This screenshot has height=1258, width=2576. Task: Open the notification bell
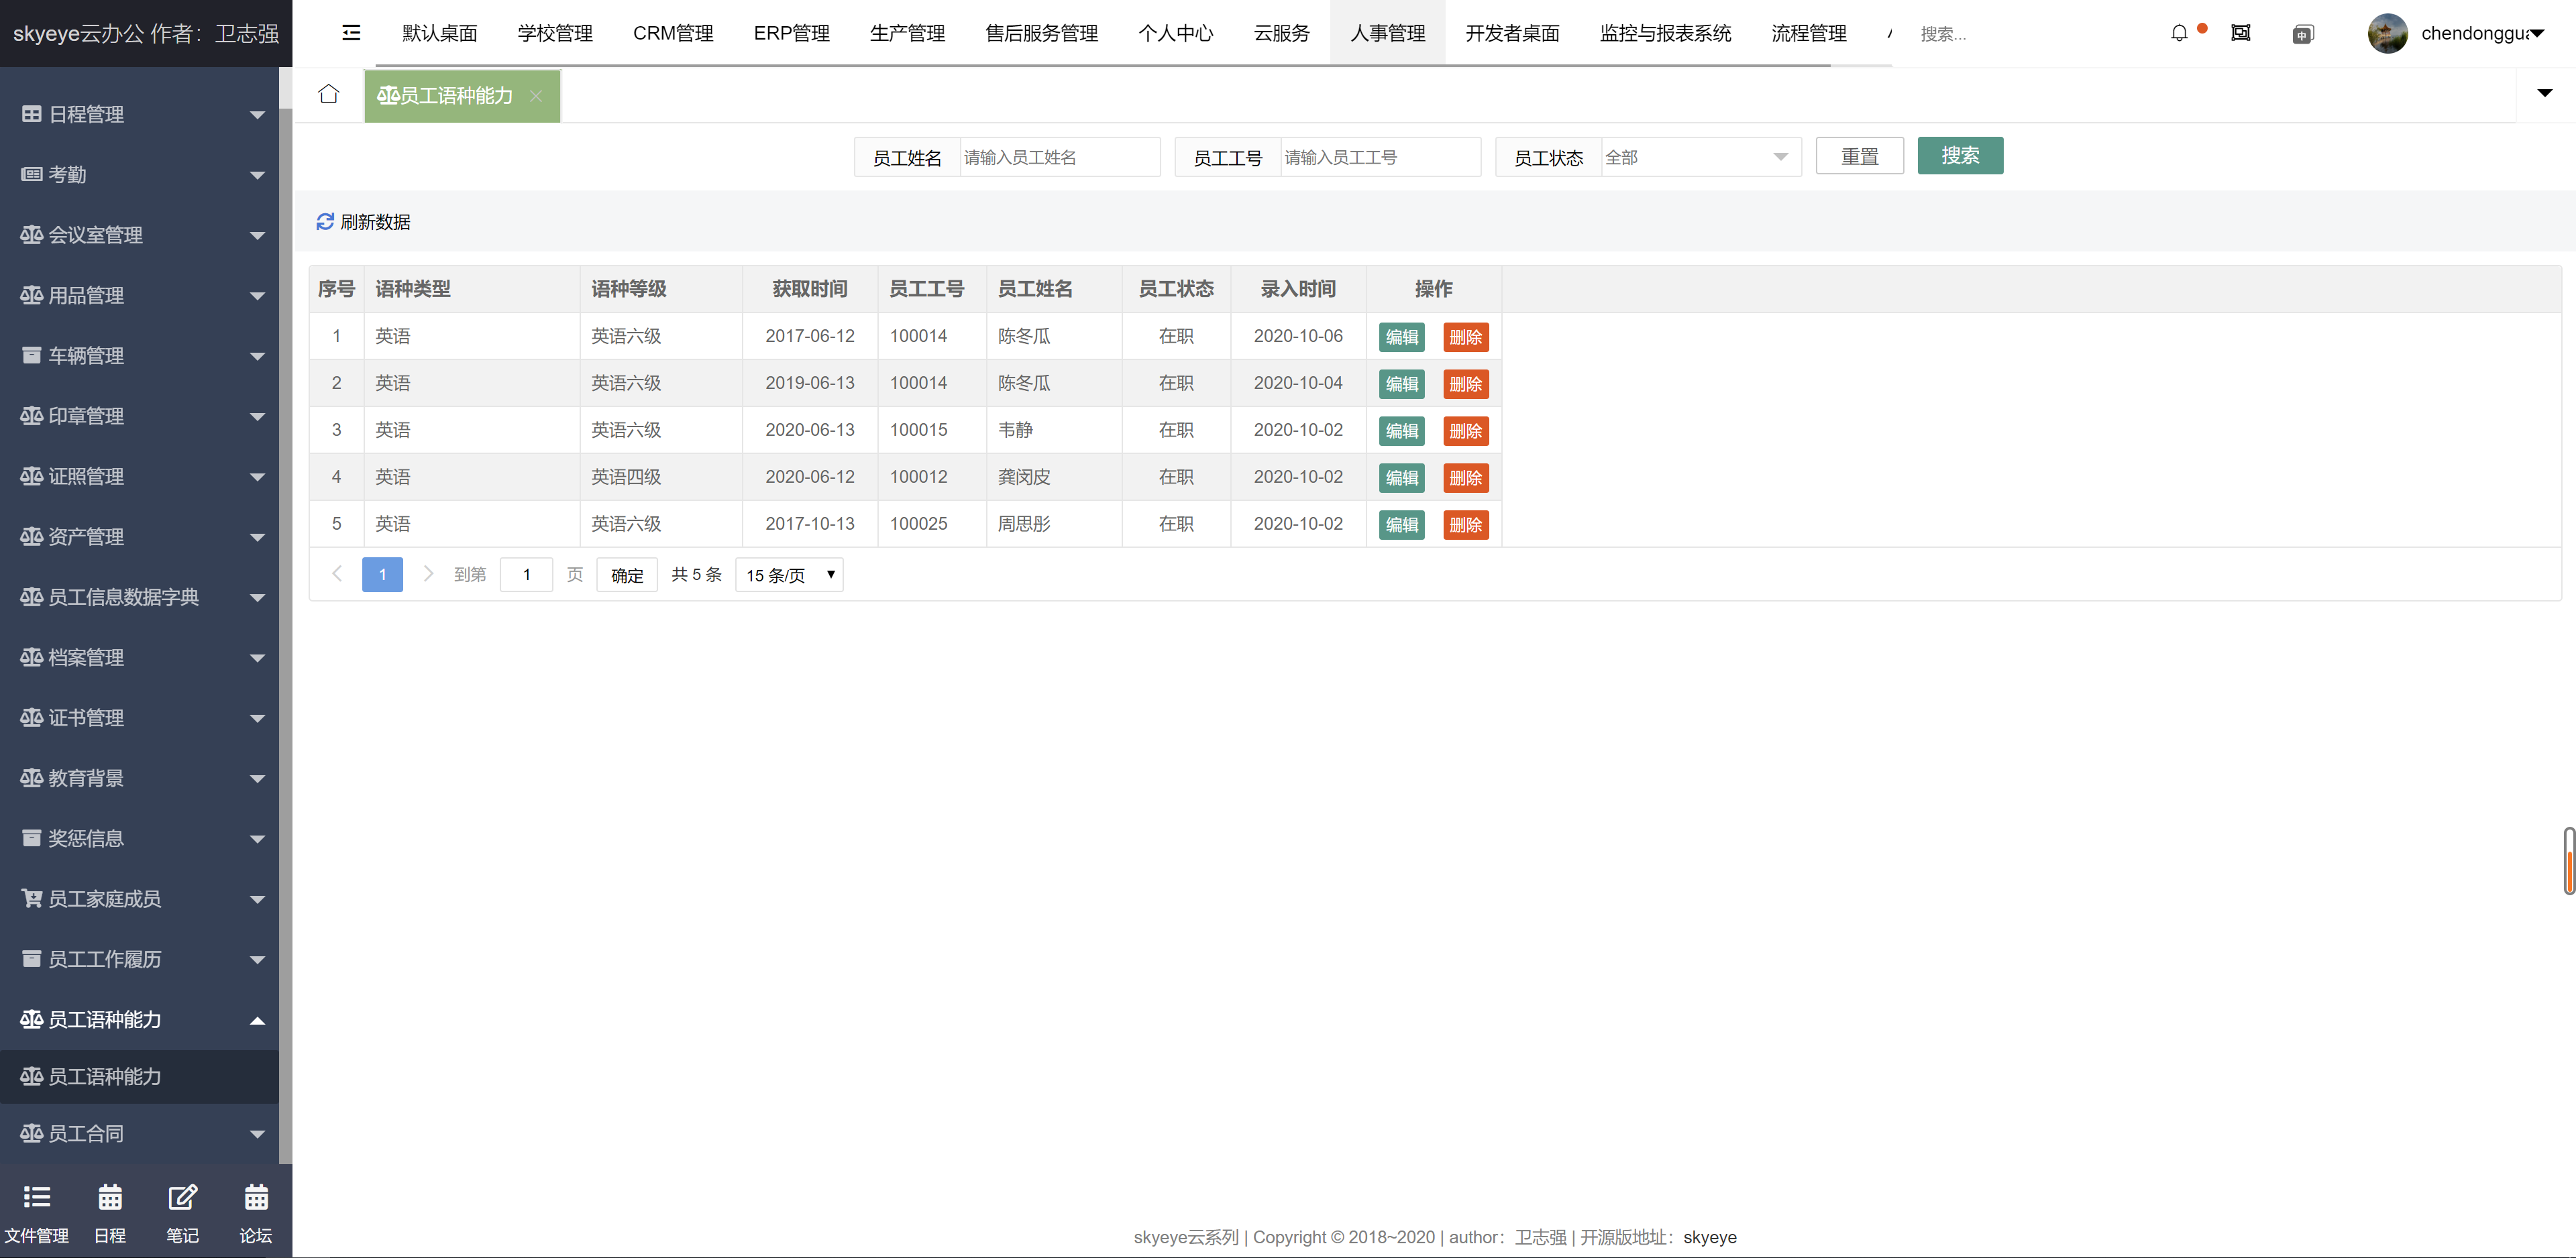(2179, 33)
